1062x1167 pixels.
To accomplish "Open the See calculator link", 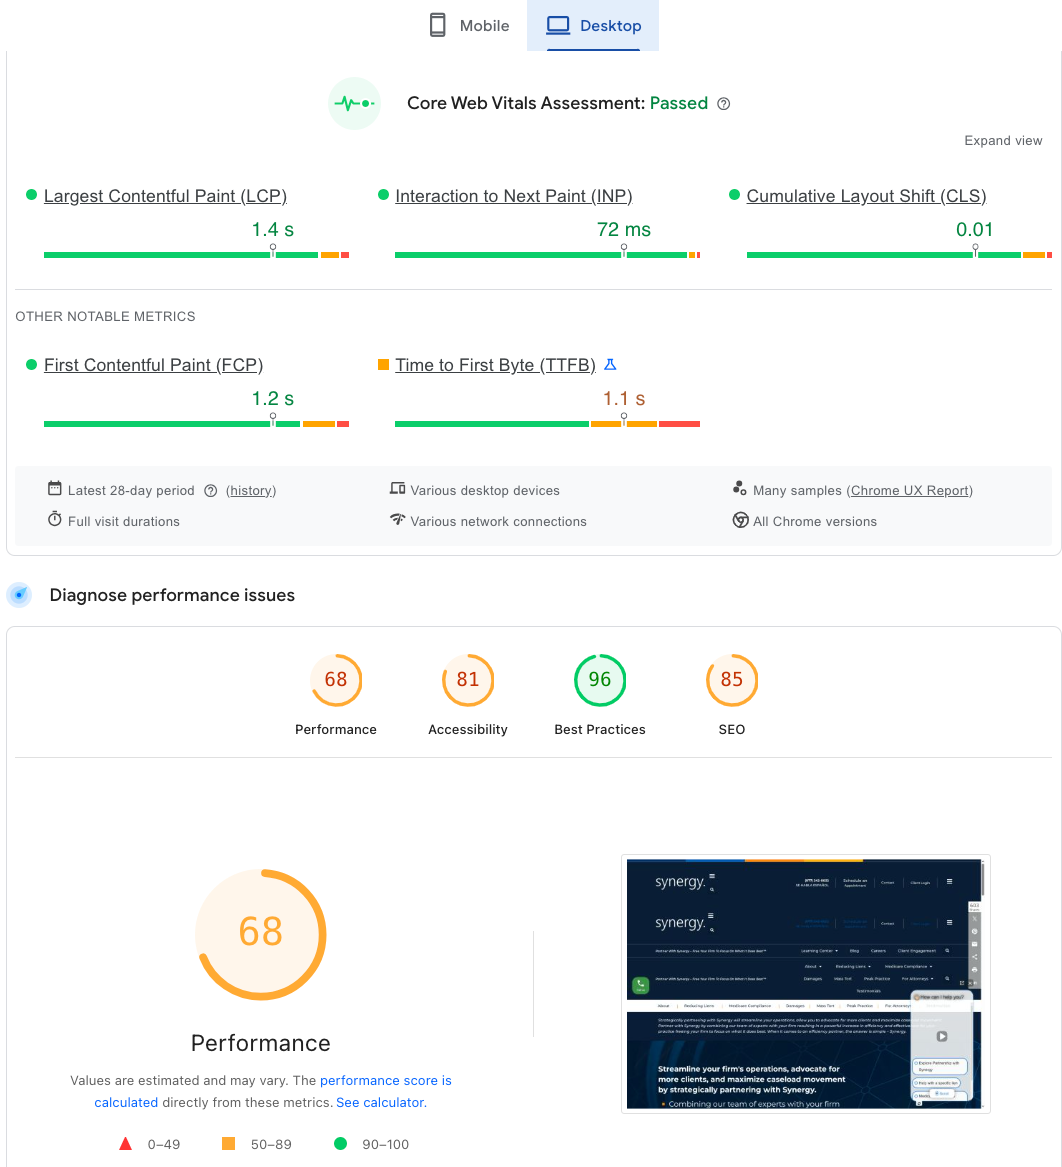I will (380, 1102).
